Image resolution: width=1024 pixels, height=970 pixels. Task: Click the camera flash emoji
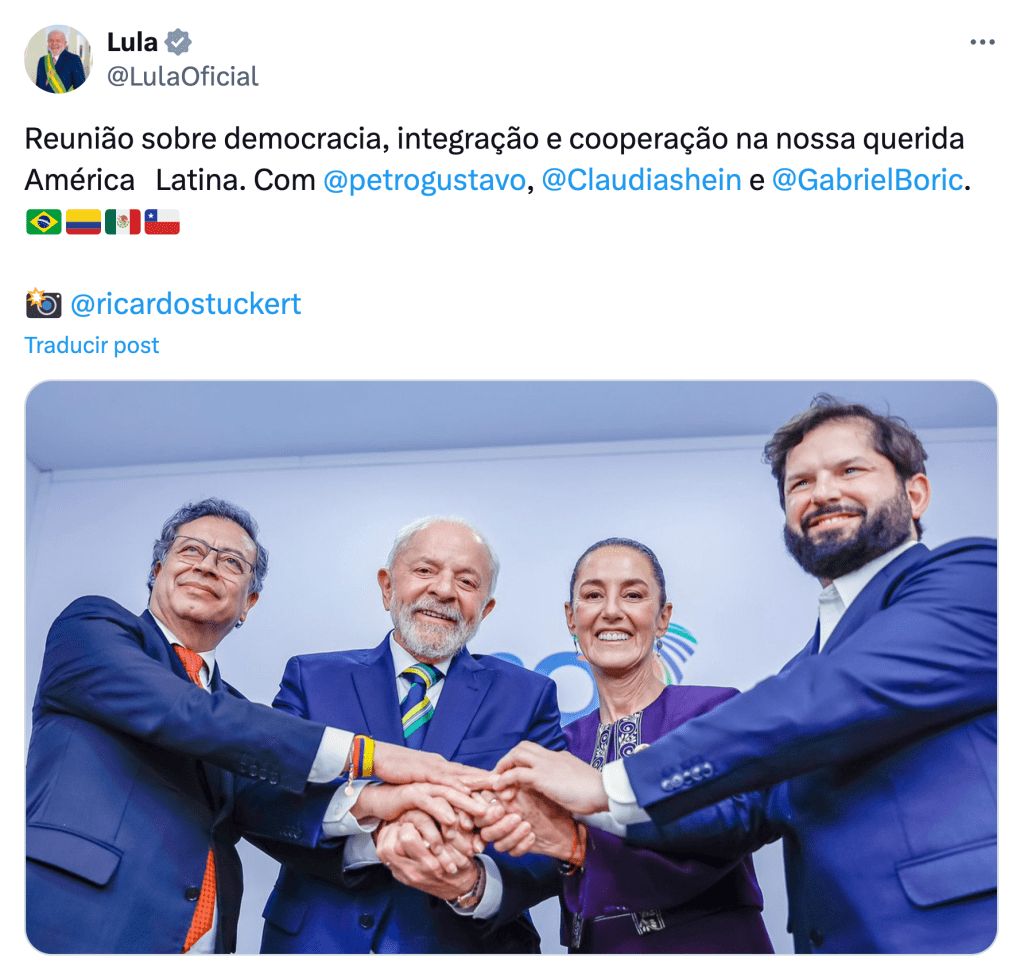(44, 303)
